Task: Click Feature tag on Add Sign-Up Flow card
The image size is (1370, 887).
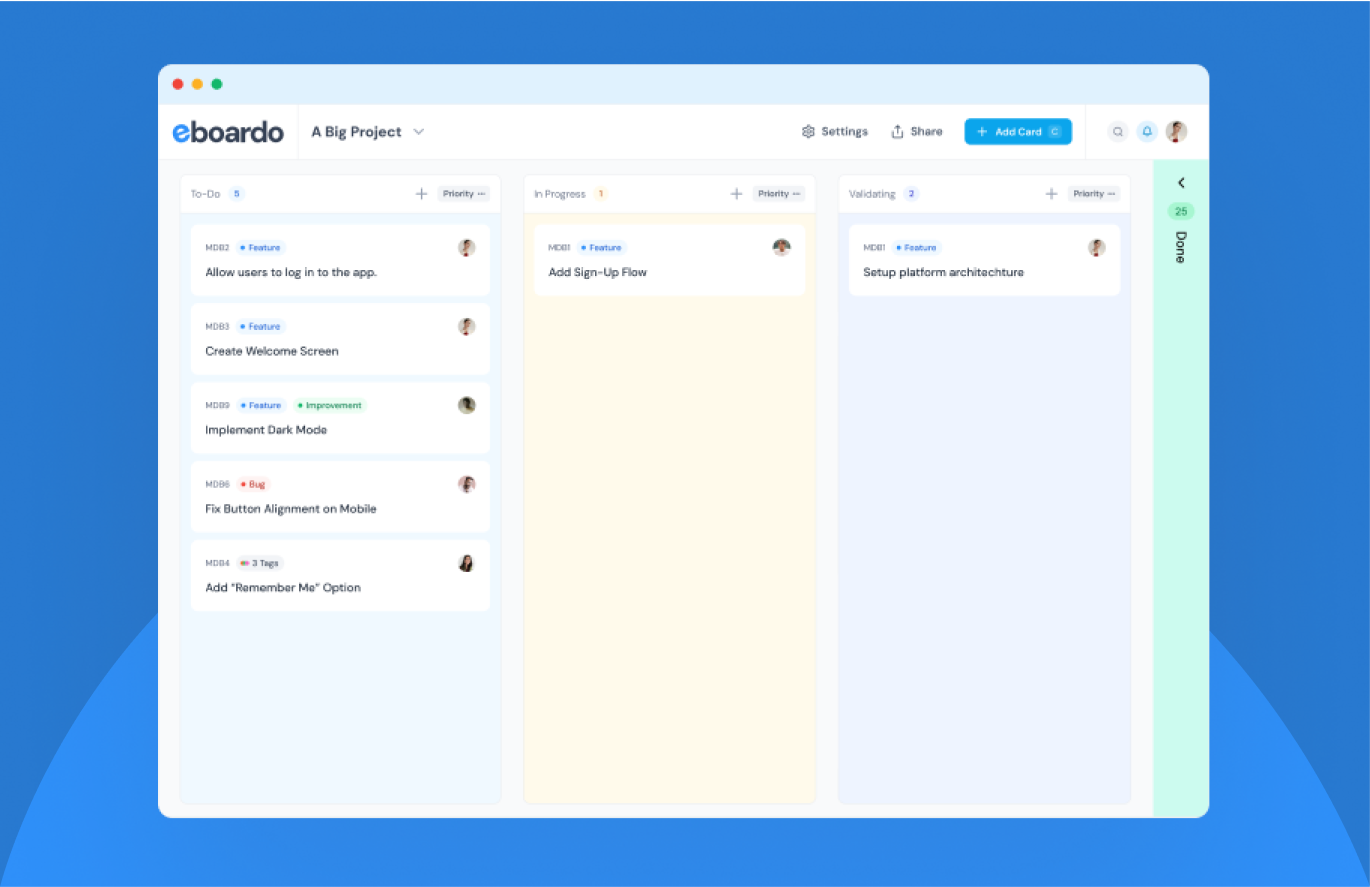Action: (x=602, y=247)
